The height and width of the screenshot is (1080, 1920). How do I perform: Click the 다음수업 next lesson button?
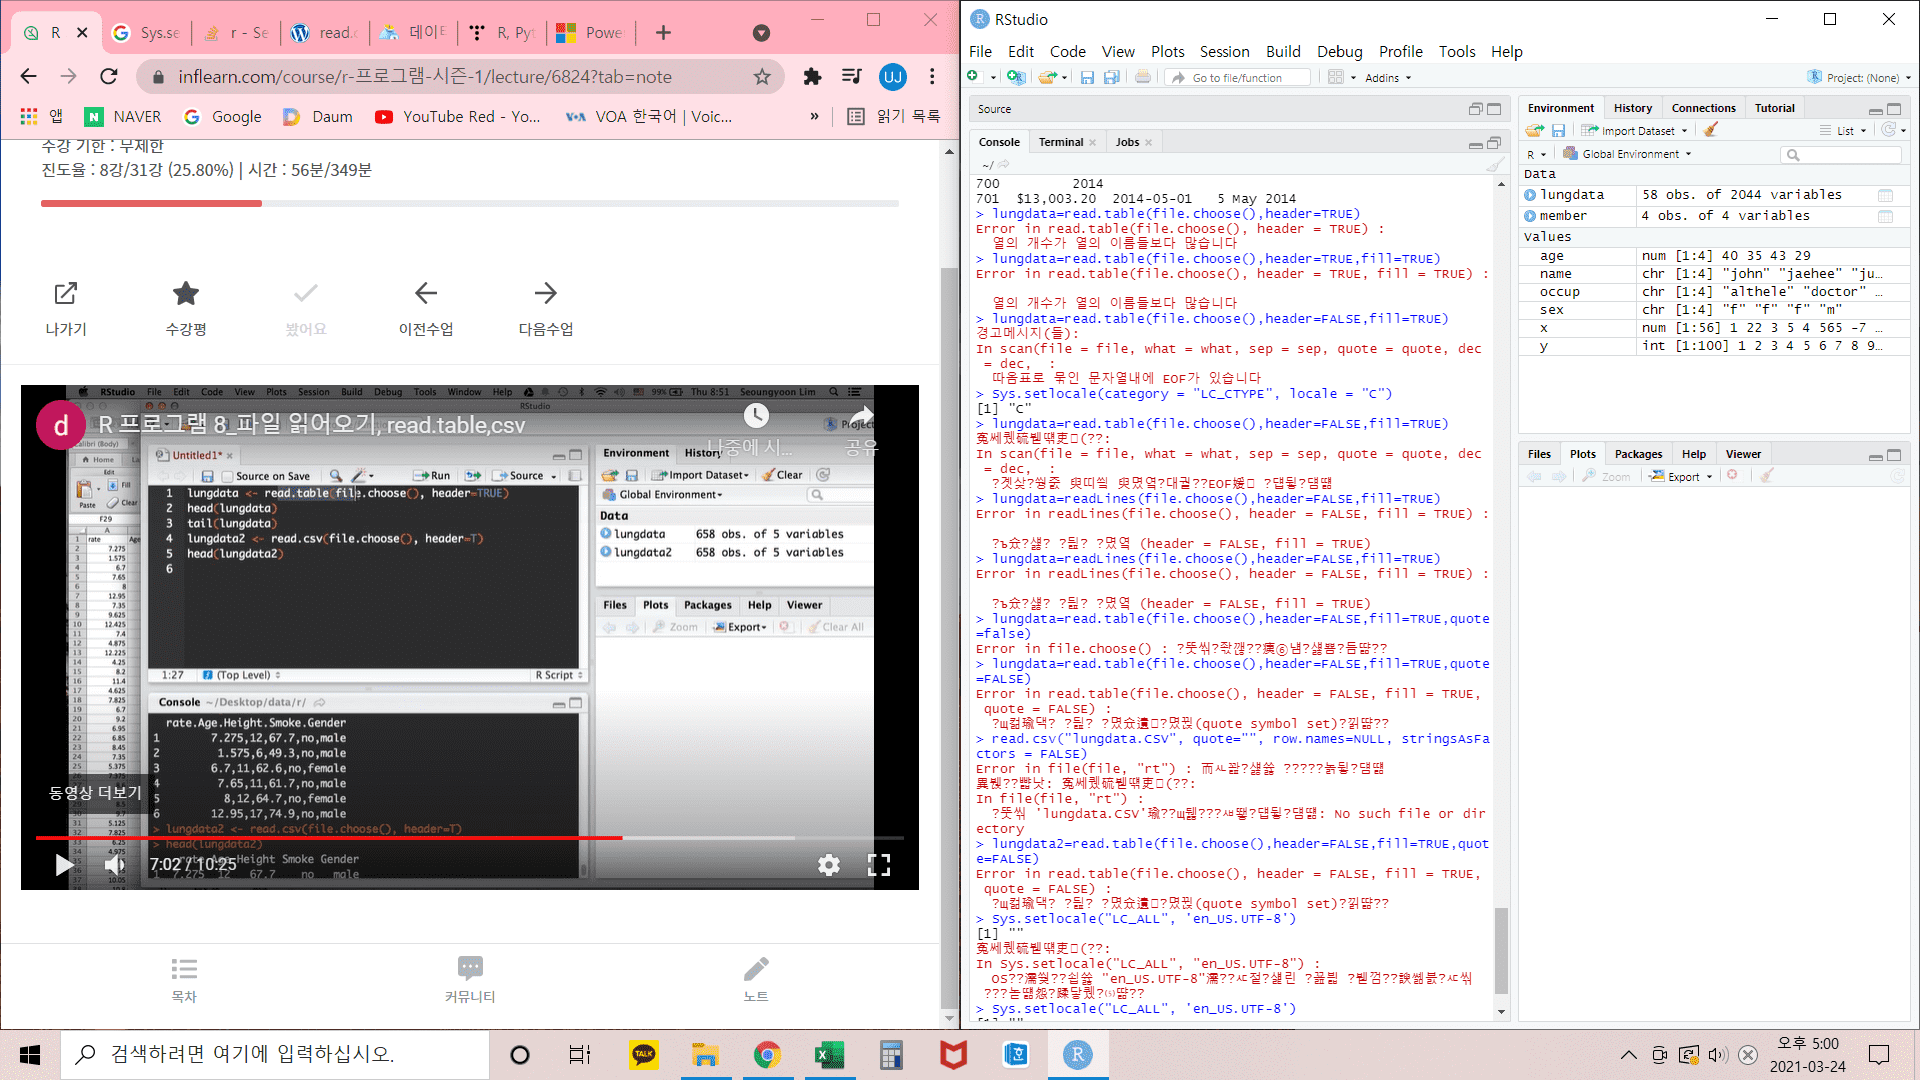(545, 308)
